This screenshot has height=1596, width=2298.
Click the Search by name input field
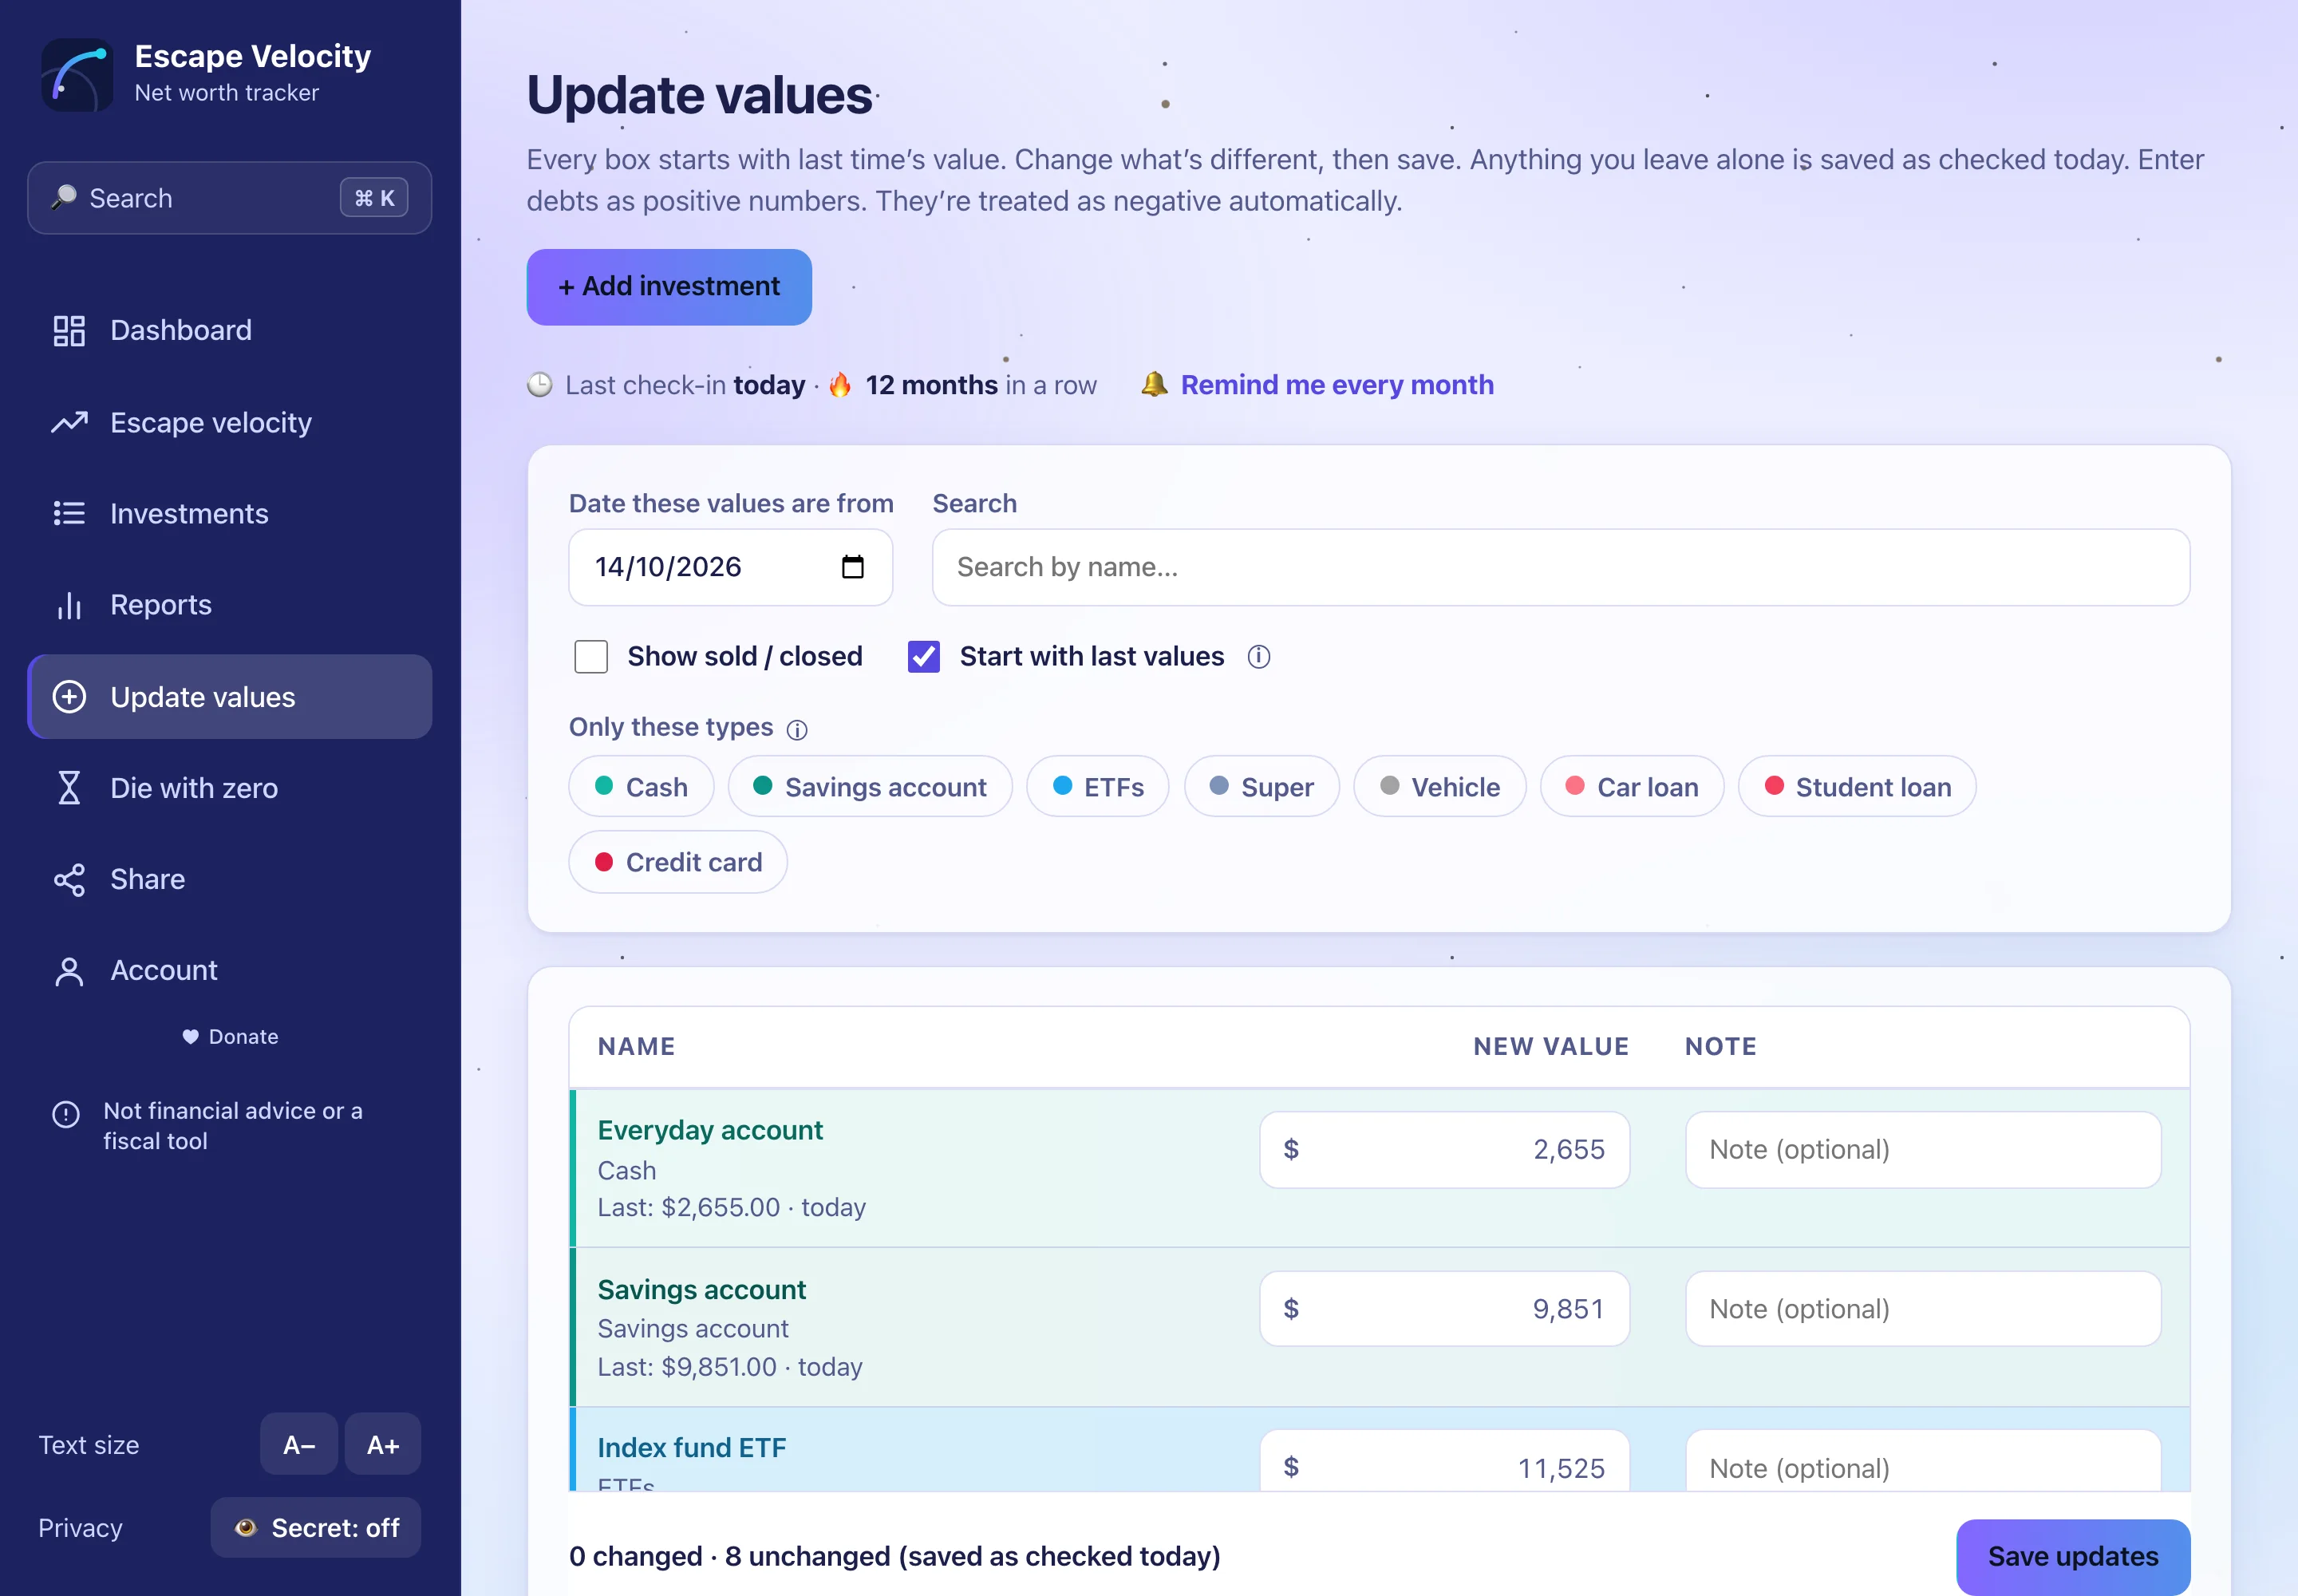pos(1561,567)
